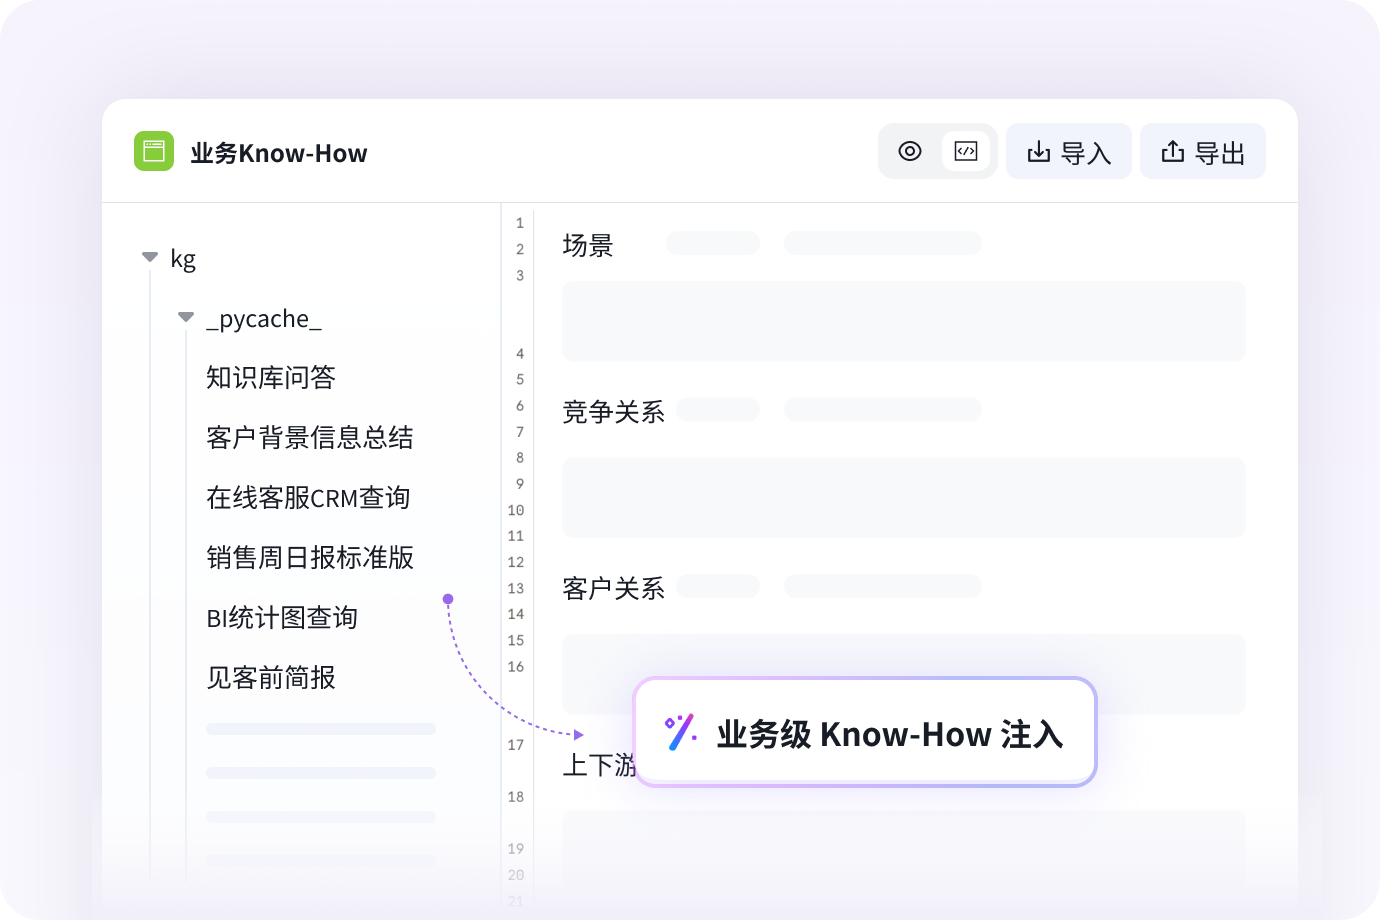Click the 导入 import button
The height and width of the screenshot is (920, 1380).
(1069, 151)
